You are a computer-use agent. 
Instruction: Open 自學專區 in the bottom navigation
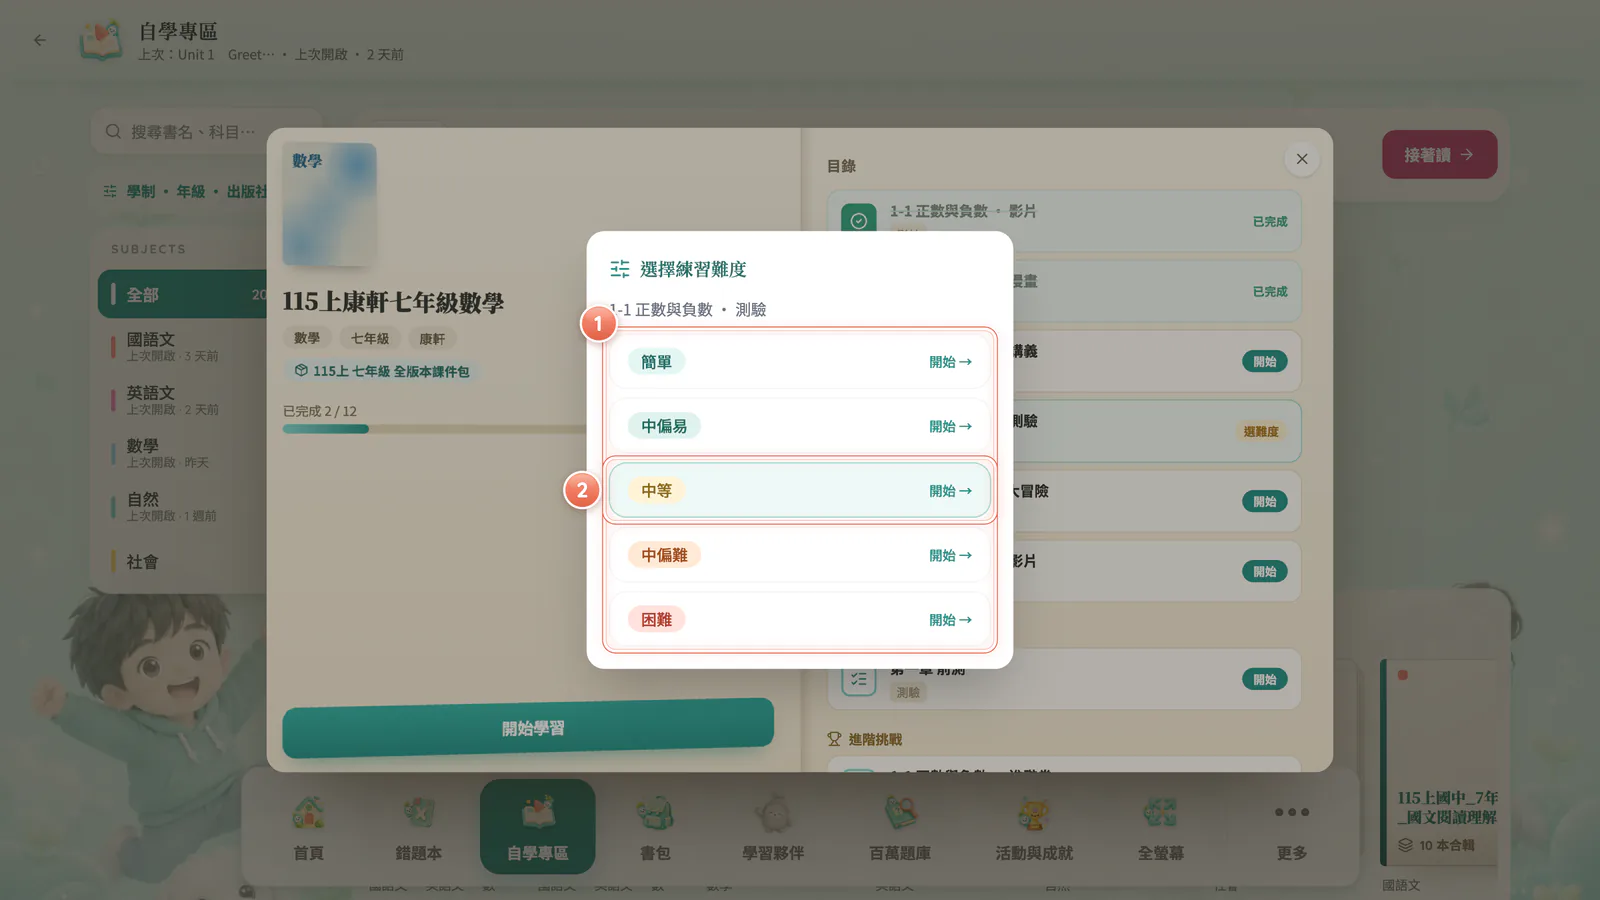click(538, 827)
